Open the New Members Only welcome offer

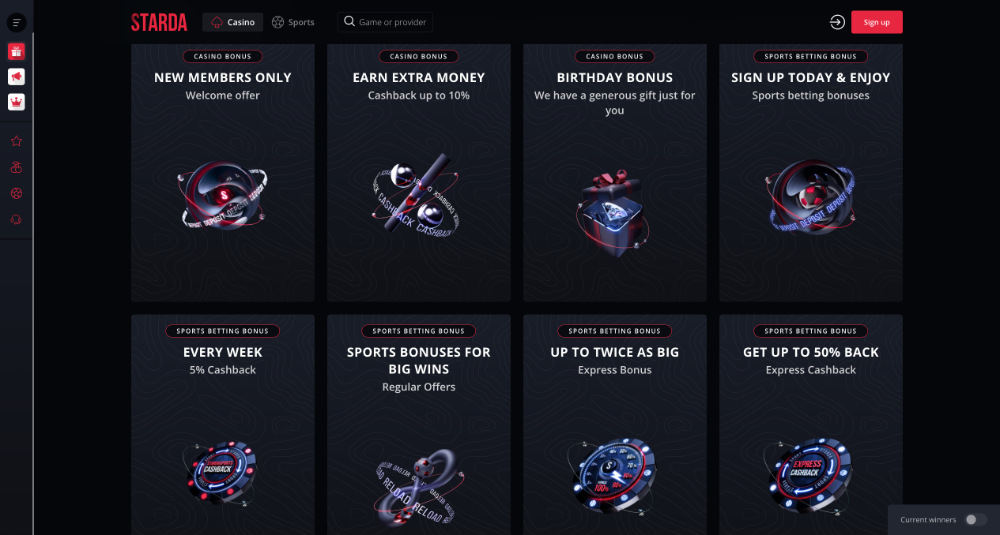pyautogui.click(x=222, y=175)
